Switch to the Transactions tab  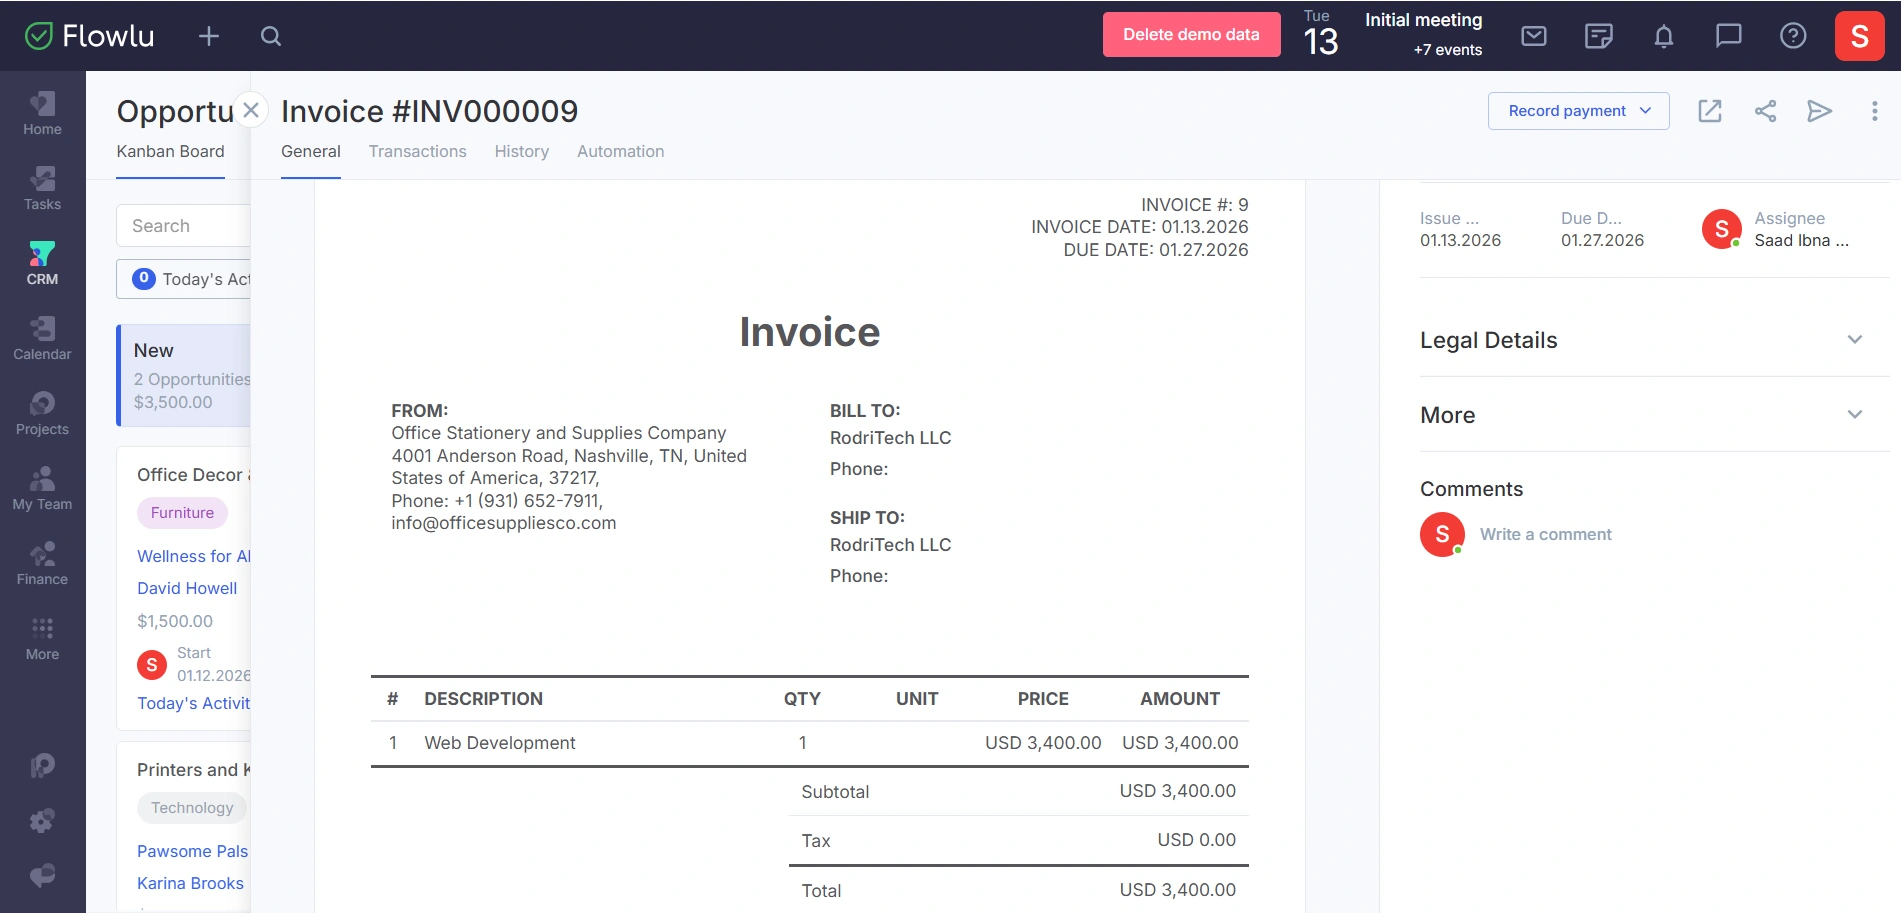[x=417, y=152]
